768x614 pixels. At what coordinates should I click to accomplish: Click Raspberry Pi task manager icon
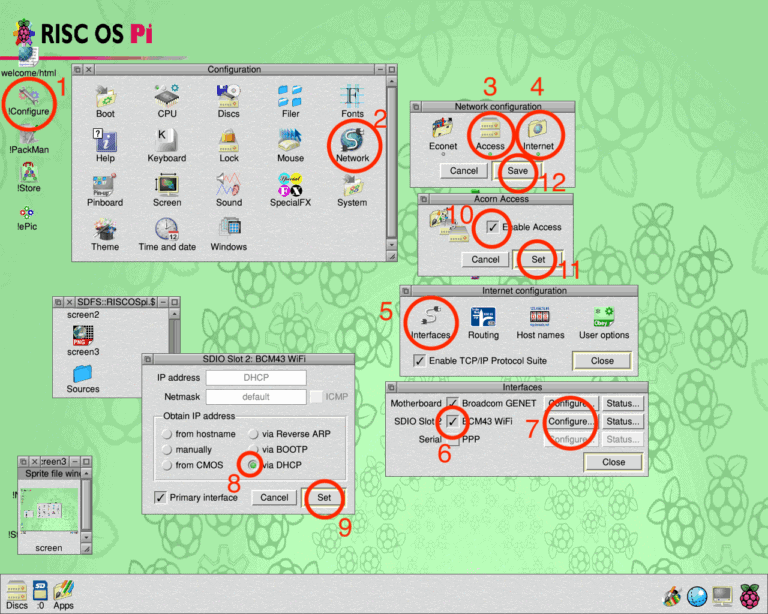pyautogui.click(x=750, y=596)
